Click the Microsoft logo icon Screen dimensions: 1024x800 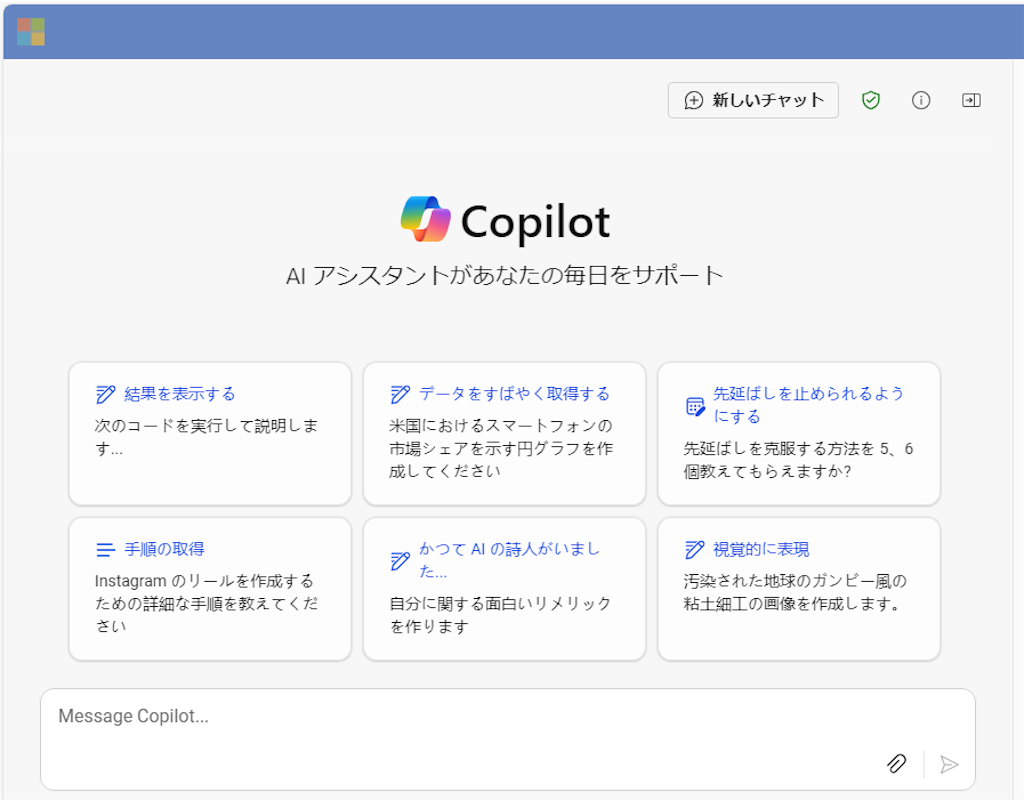31,31
